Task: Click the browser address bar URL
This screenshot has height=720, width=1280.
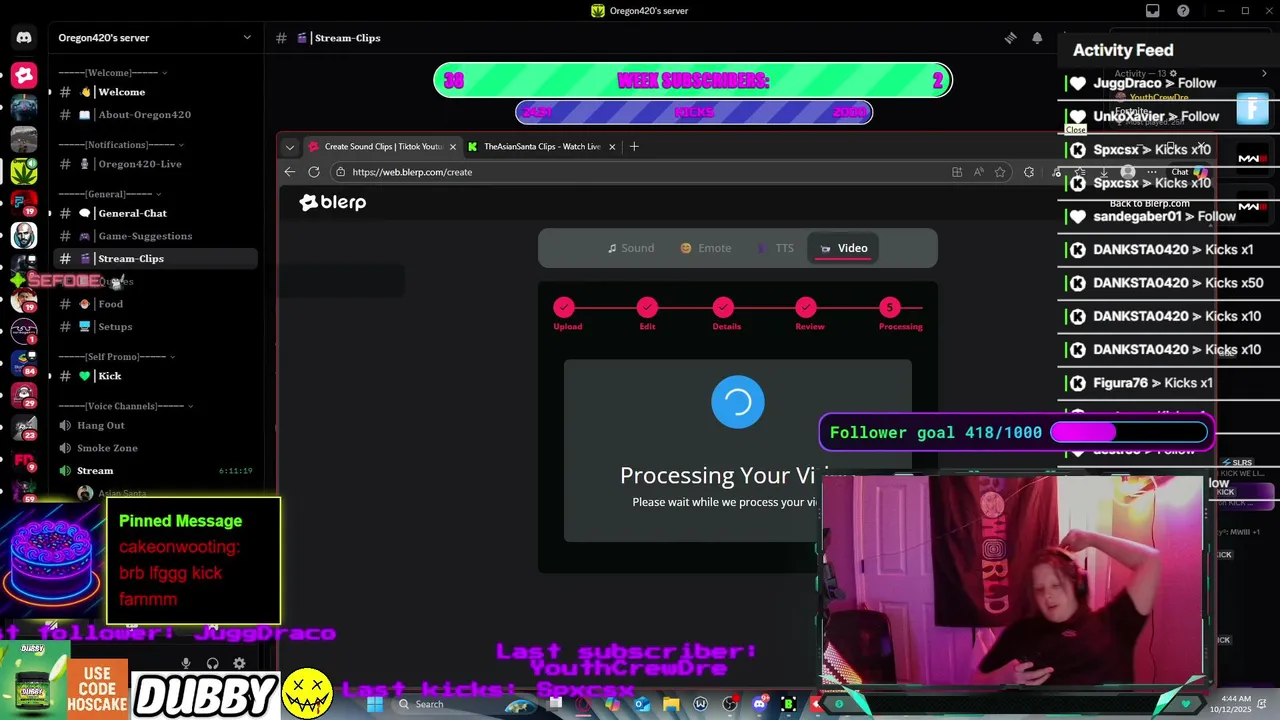Action: tap(411, 172)
